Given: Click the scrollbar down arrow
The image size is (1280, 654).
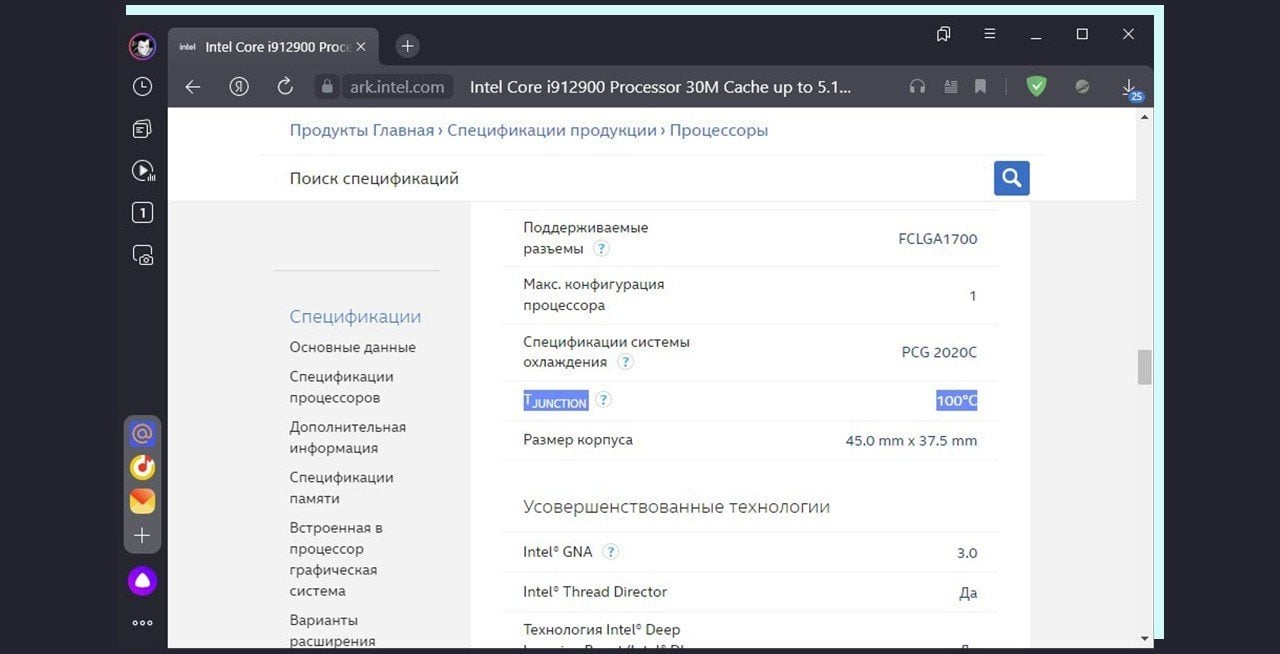Looking at the screenshot, I should 1144,638.
